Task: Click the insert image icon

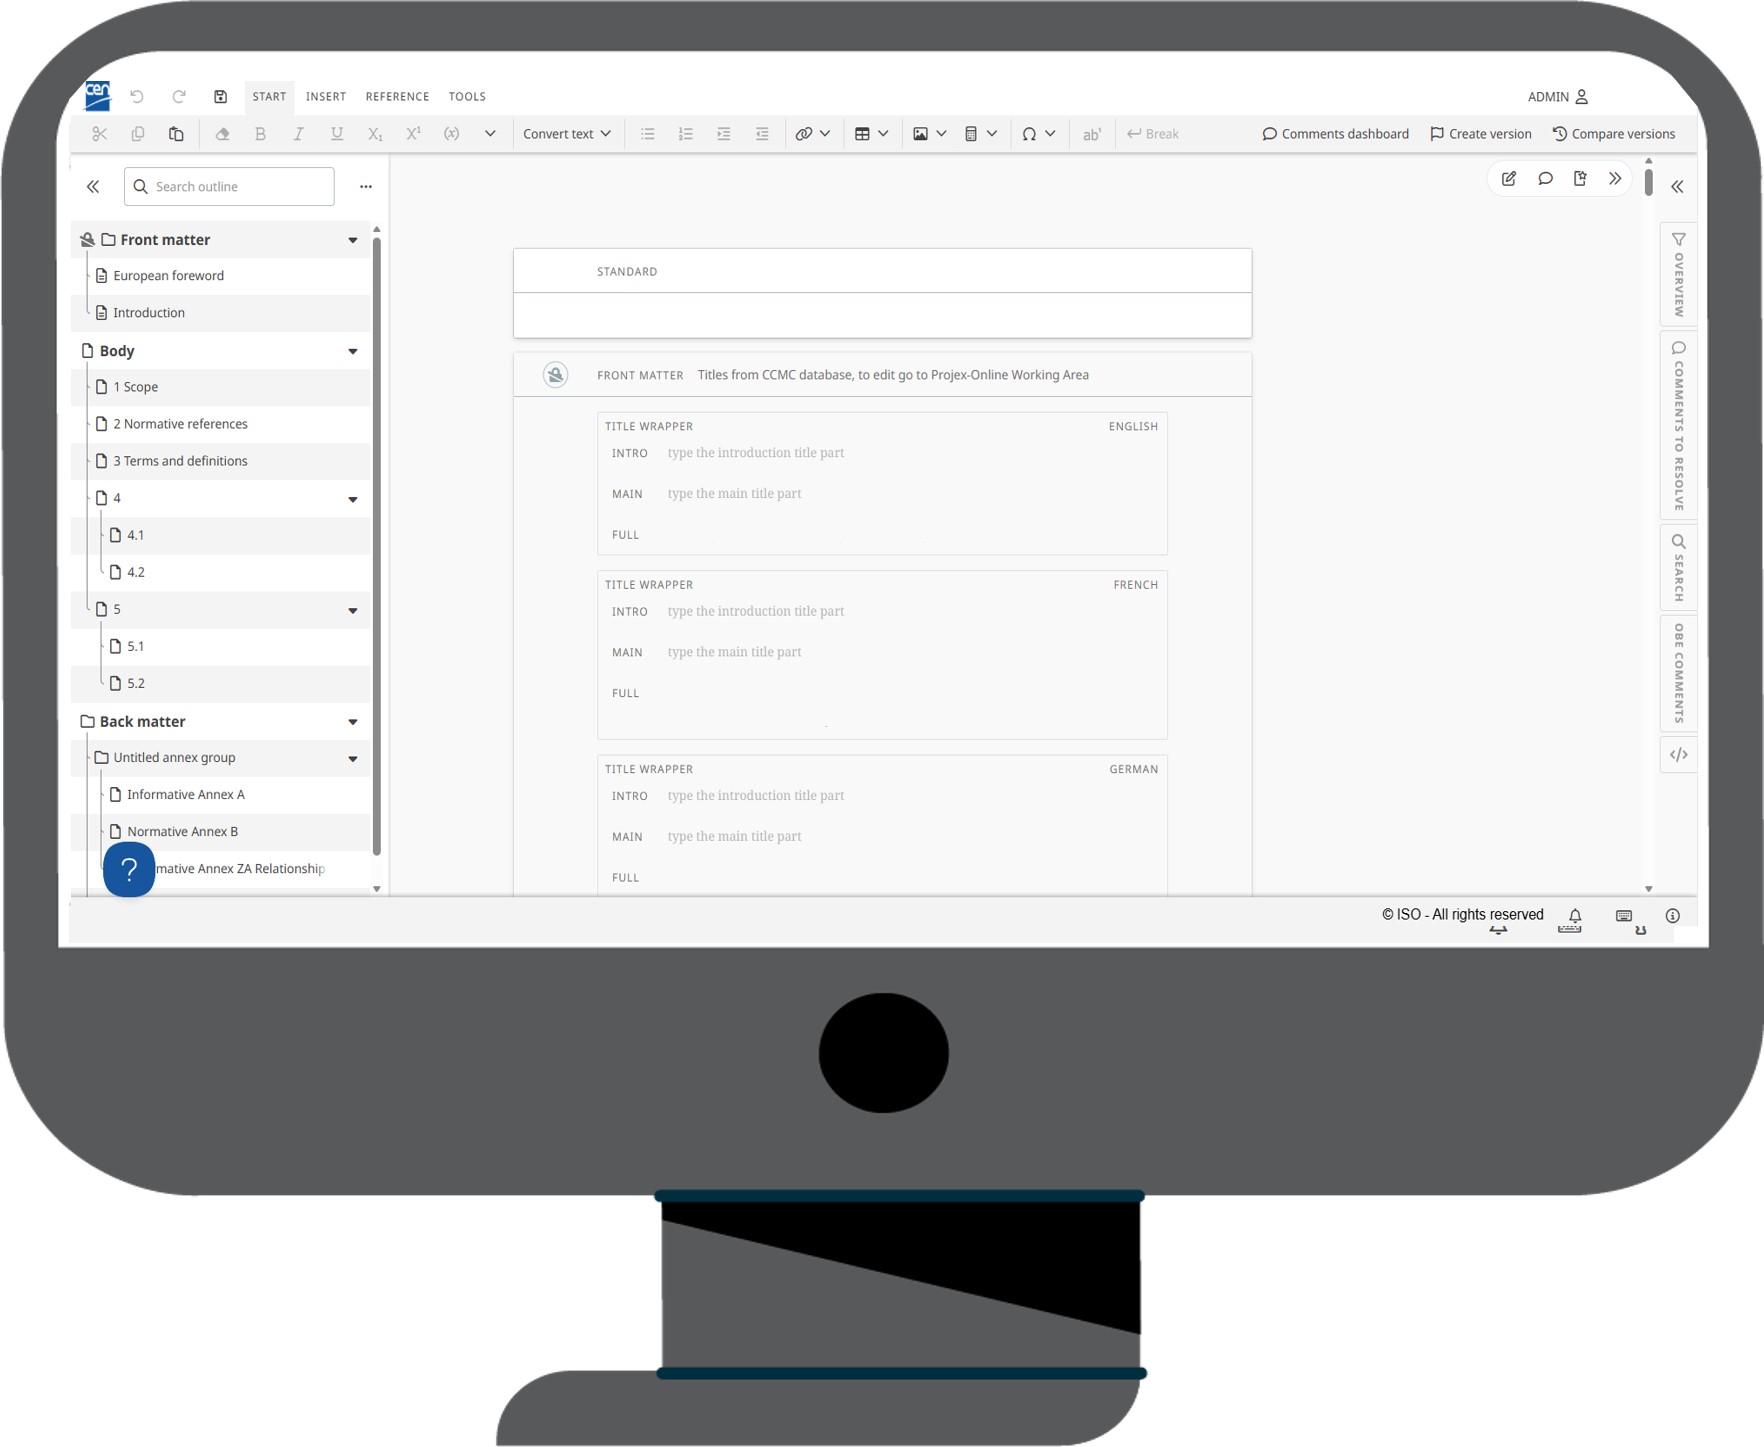Action: (x=920, y=134)
